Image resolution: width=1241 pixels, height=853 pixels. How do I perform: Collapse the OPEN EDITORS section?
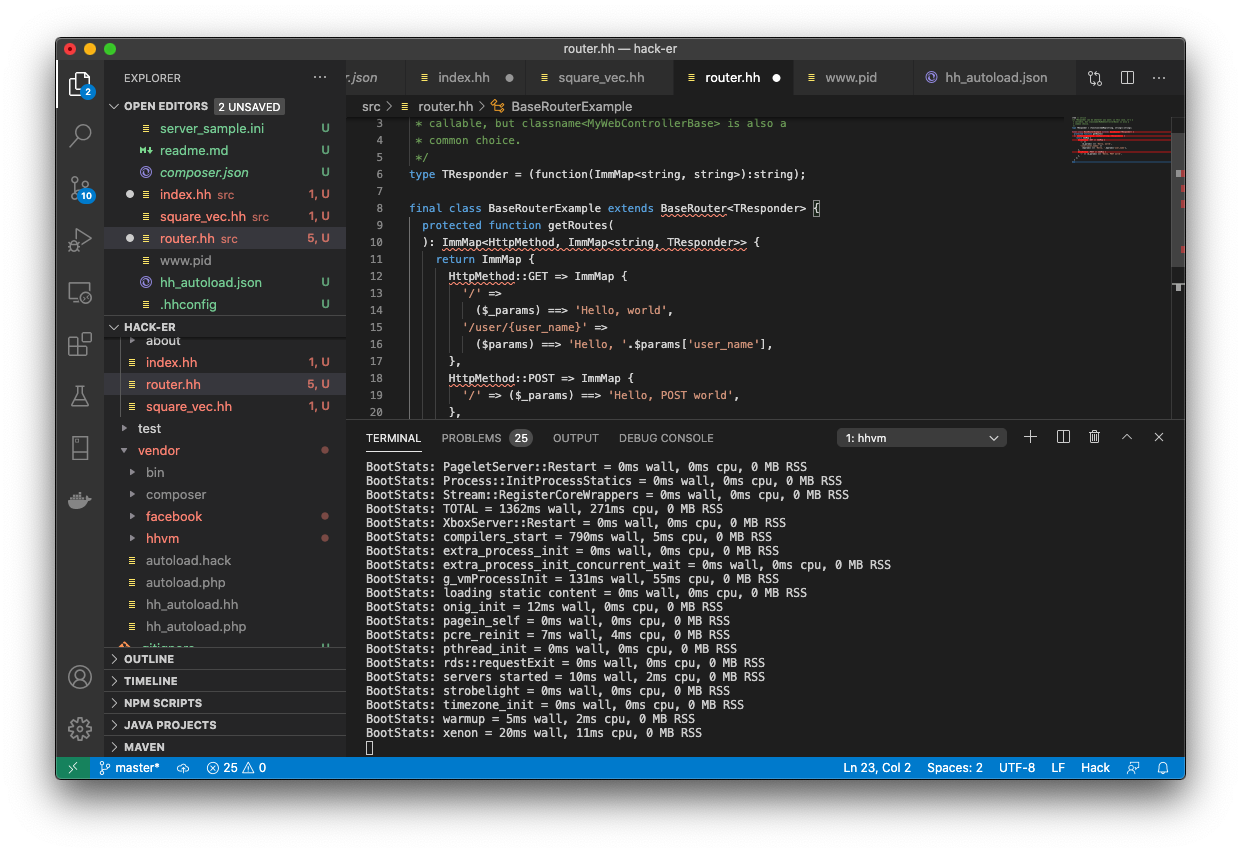click(166, 106)
